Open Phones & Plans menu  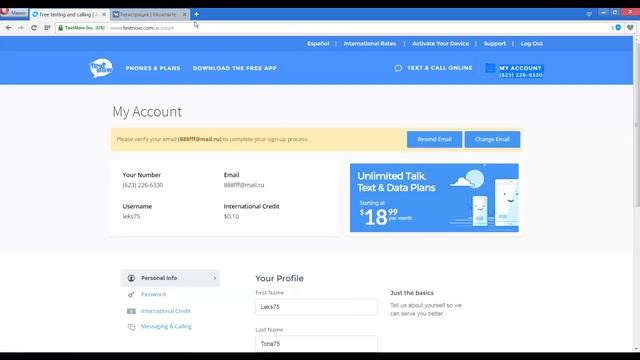[153, 68]
